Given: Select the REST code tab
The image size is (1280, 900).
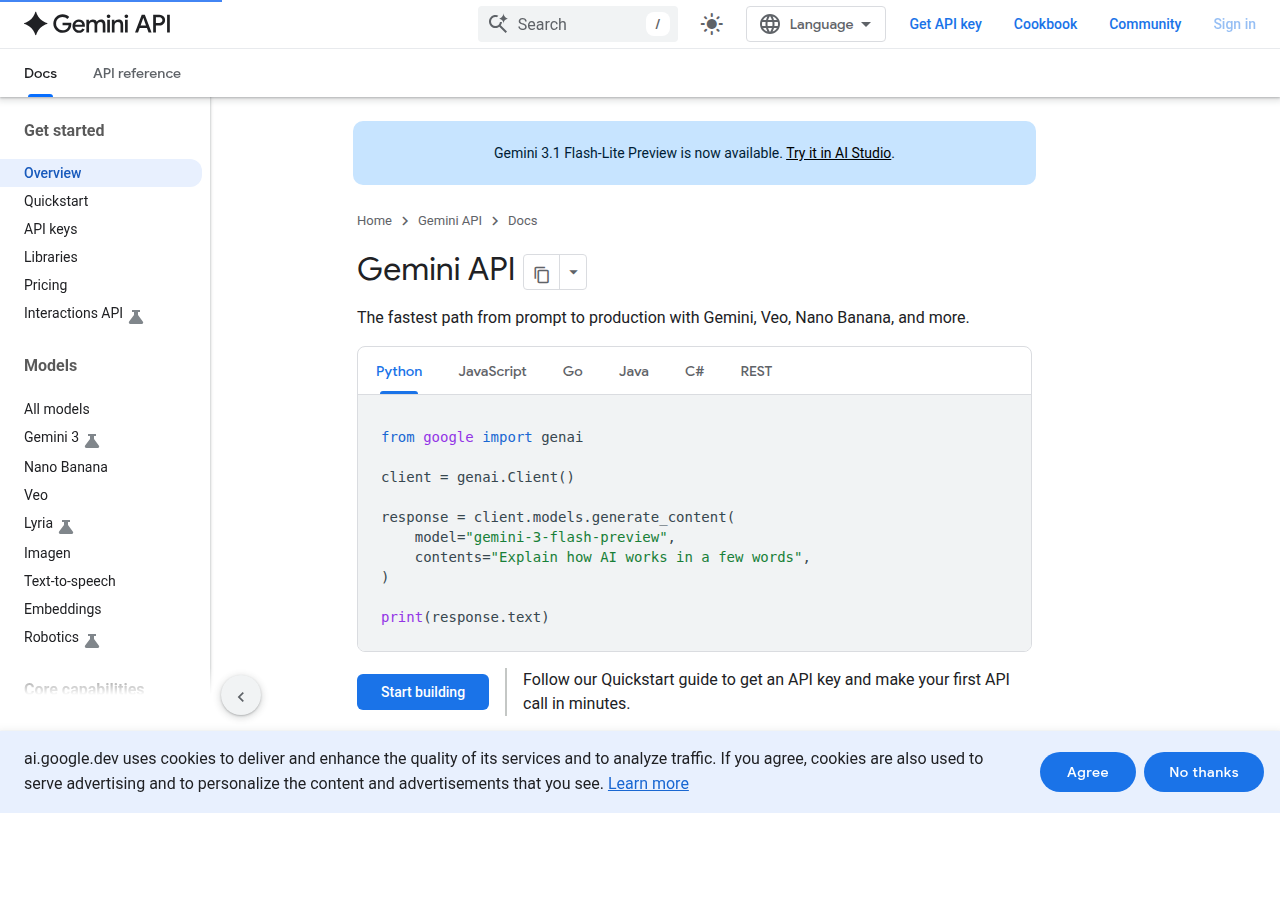Looking at the screenshot, I should tap(756, 371).
